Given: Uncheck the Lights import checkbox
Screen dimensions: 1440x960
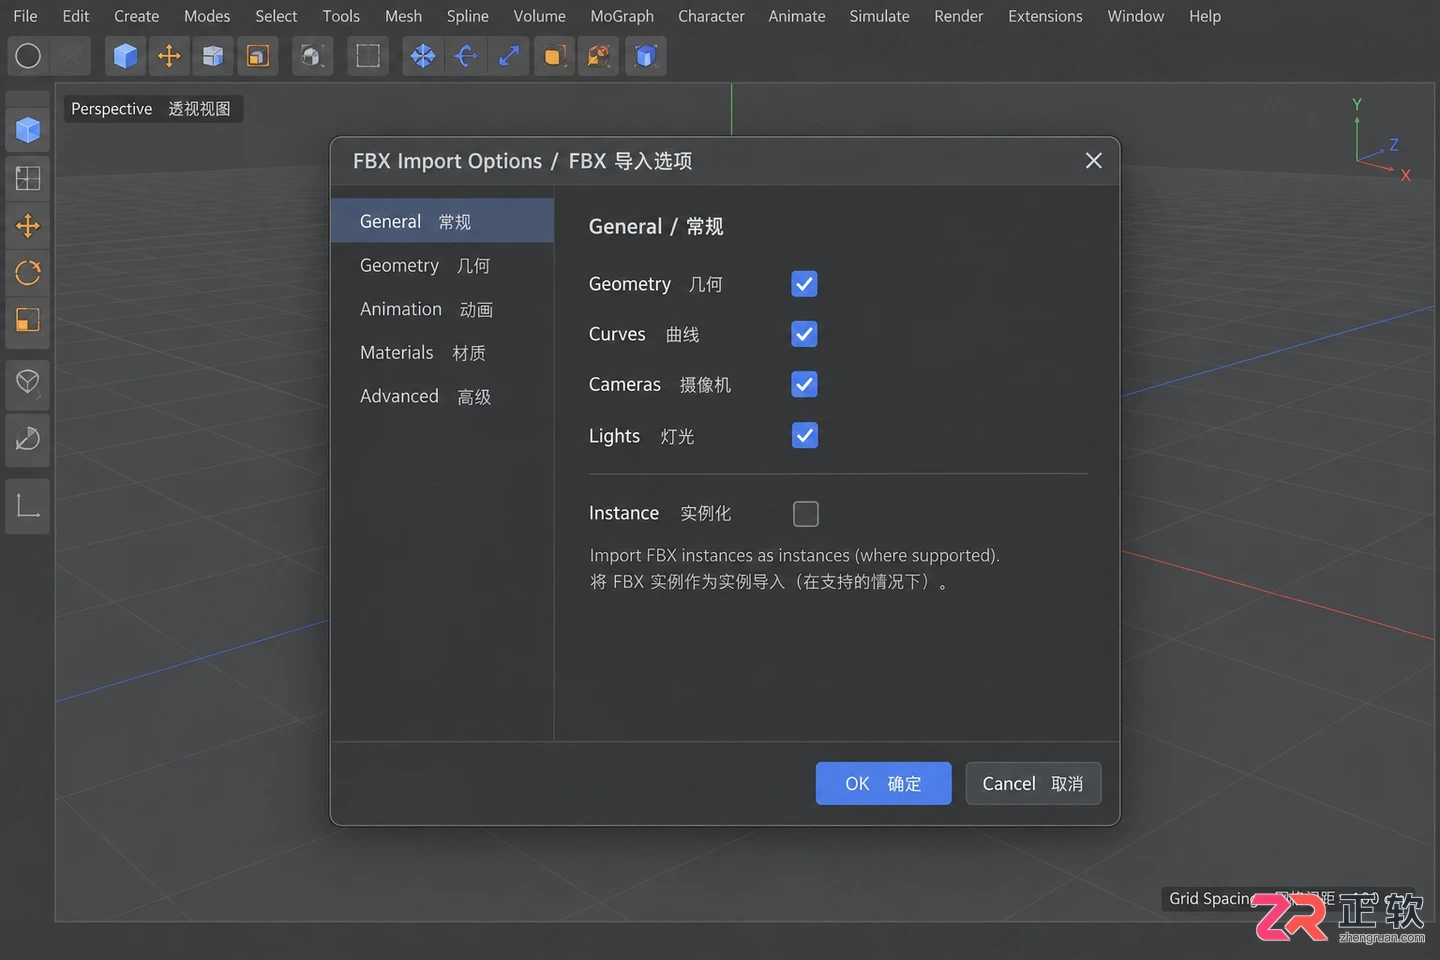Looking at the screenshot, I should (x=804, y=435).
